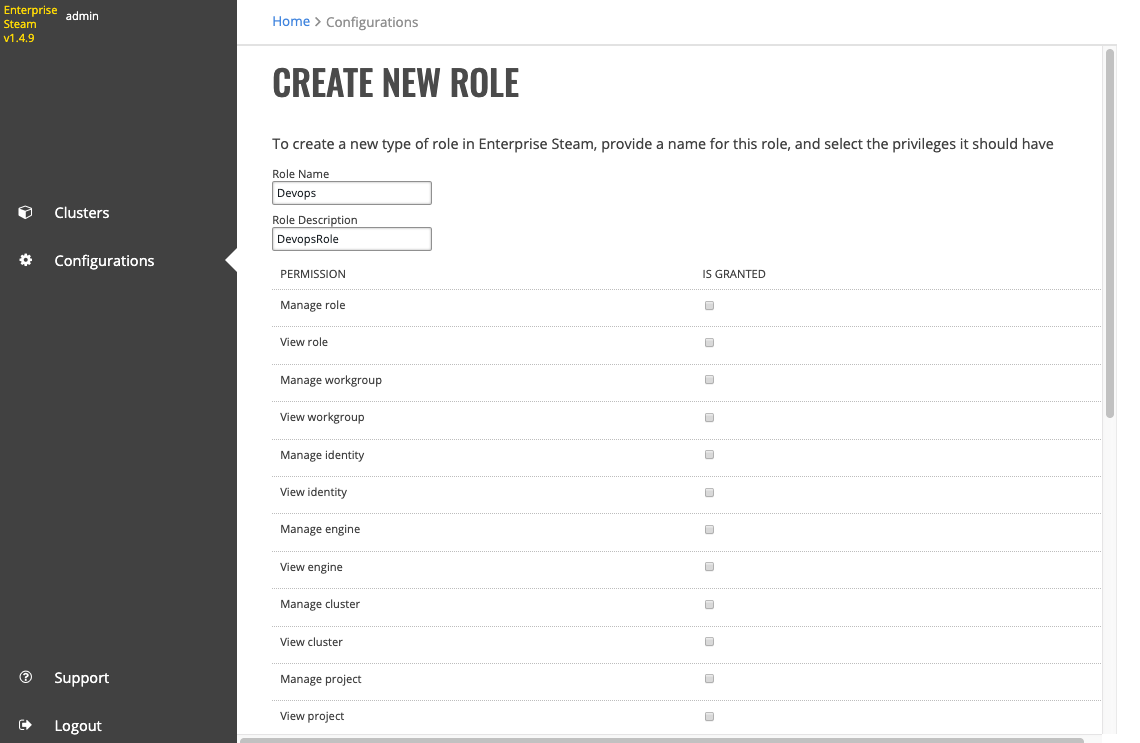Click the 'Role Name' field label
The image size is (1140, 743).
[300, 174]
